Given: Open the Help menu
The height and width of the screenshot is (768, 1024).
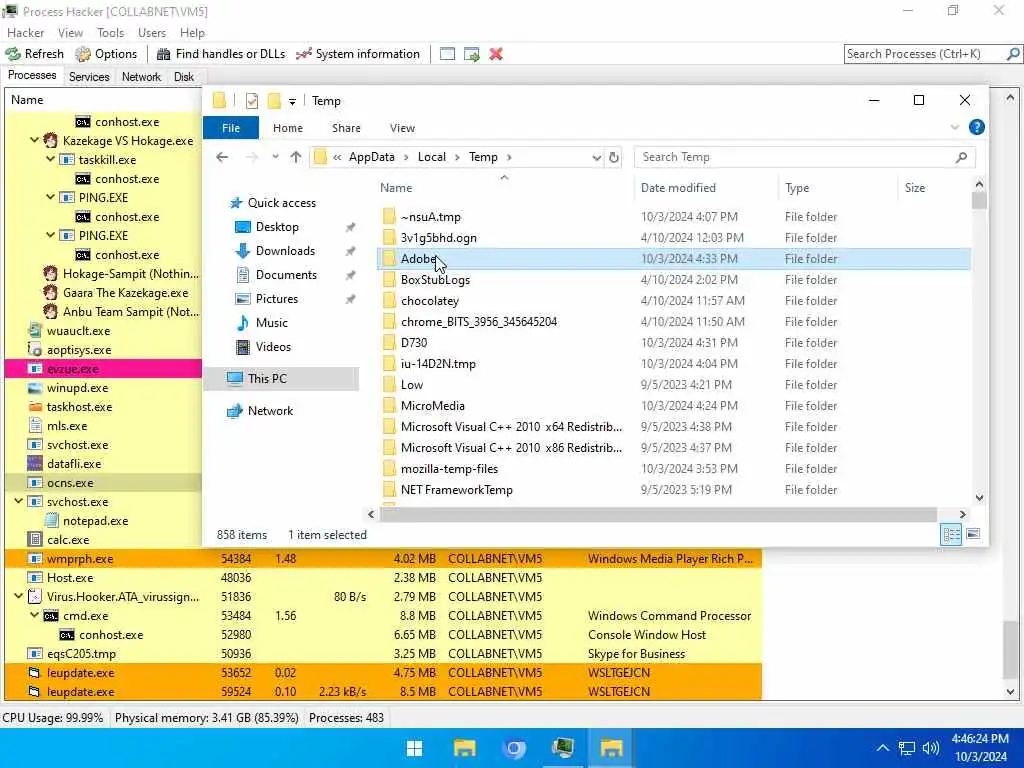Looking at the screenshot, I should click(x=192, y=33).
